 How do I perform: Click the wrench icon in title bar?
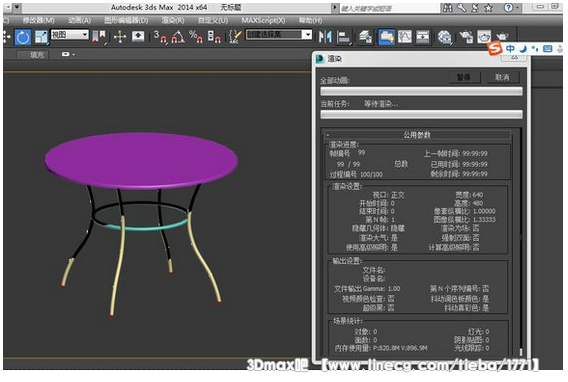pos(462,8)
